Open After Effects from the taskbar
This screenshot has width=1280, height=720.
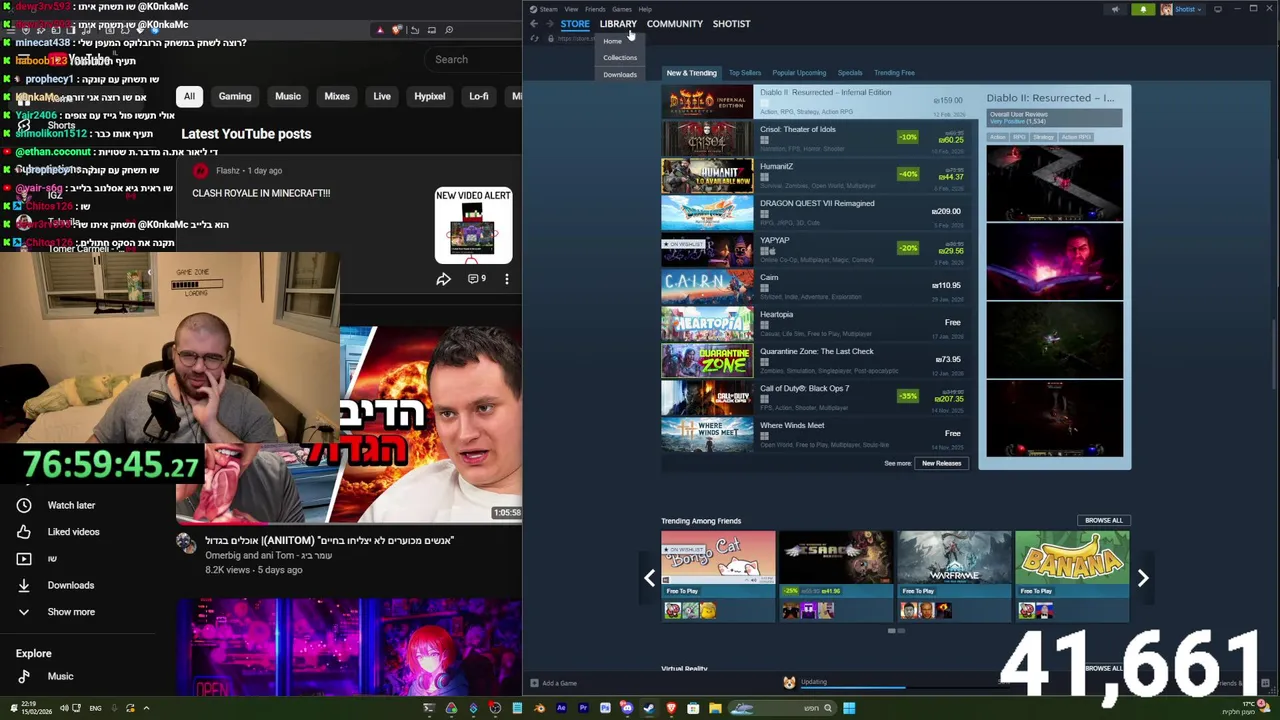pyautogui.click(x=561, y=708)
